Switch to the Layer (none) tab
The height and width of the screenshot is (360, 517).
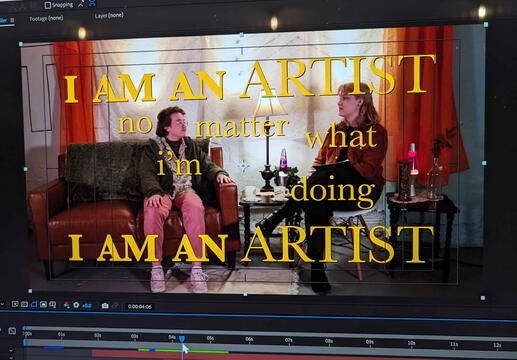click(109, 16)
